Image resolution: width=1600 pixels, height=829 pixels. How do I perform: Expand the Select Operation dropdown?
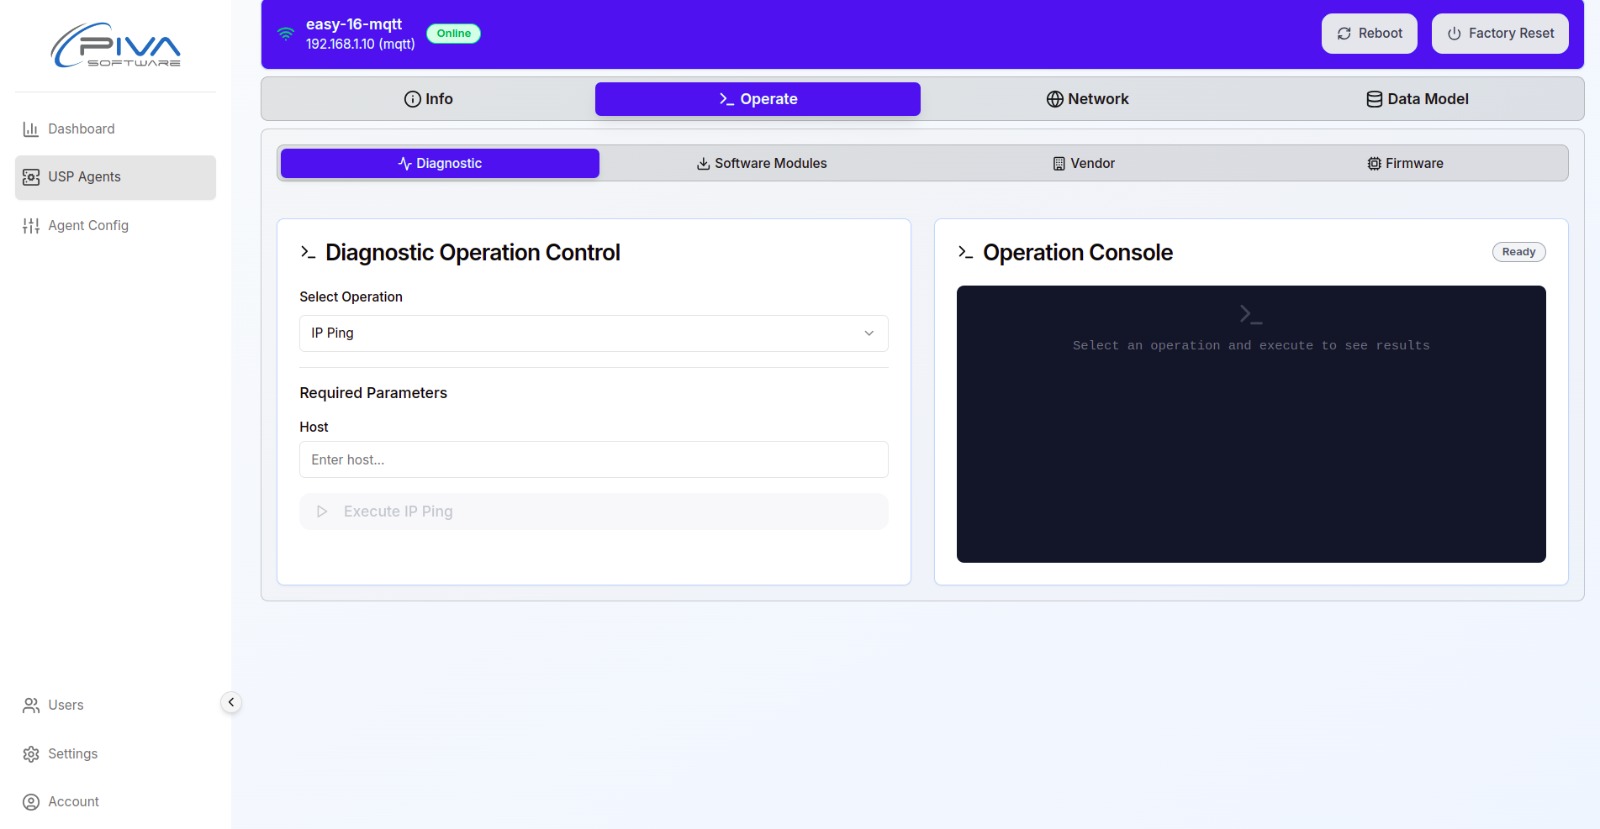[592, 333]
